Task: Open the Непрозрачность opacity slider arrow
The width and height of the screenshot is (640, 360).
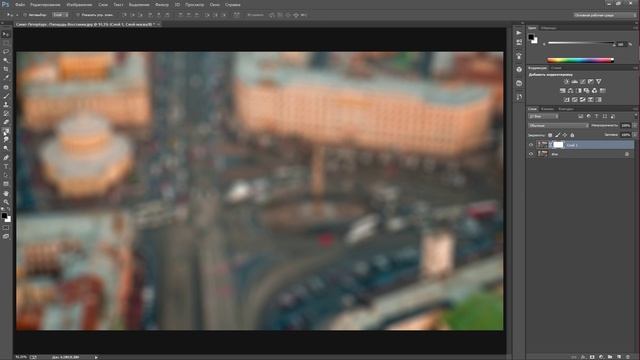Action: pos(635,126)
